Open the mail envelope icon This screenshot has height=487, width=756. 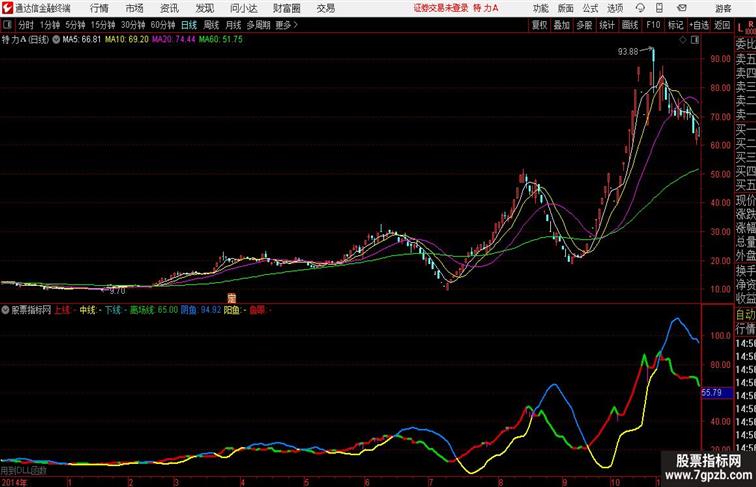pos(682,8)
